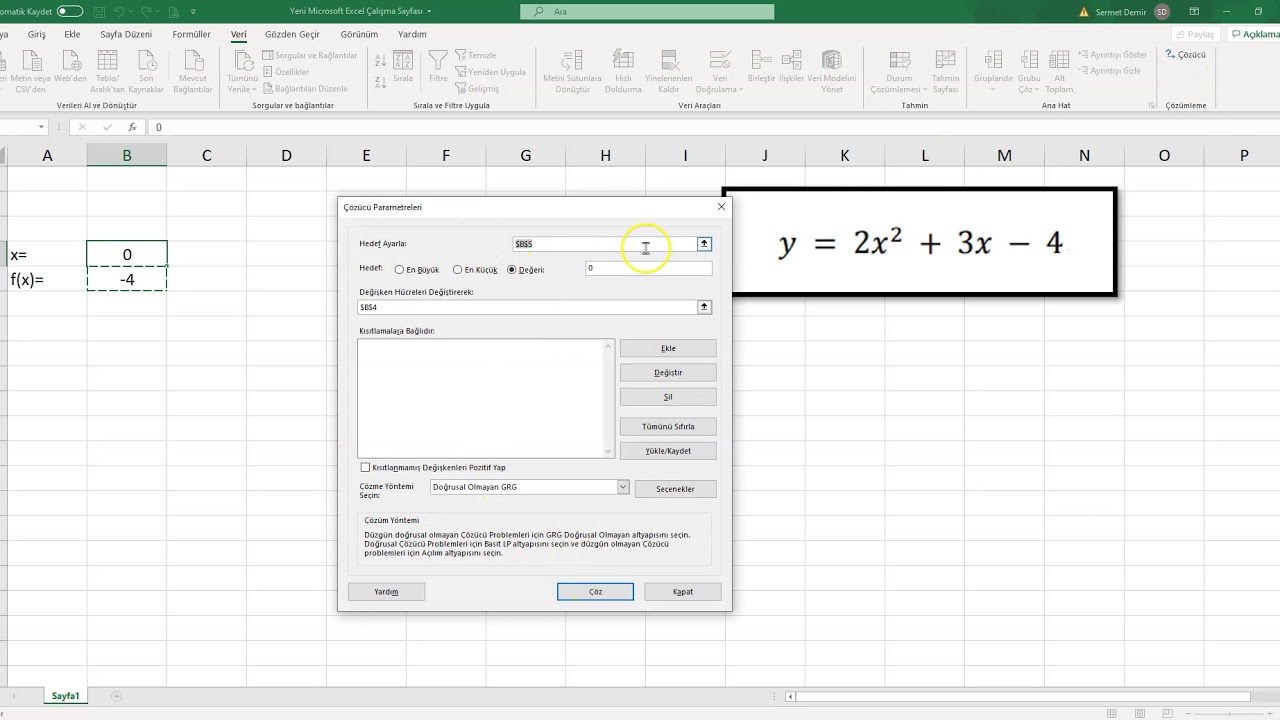1280x720 pixels.
Task: Click the Sil button
Action: pos(668,397)
